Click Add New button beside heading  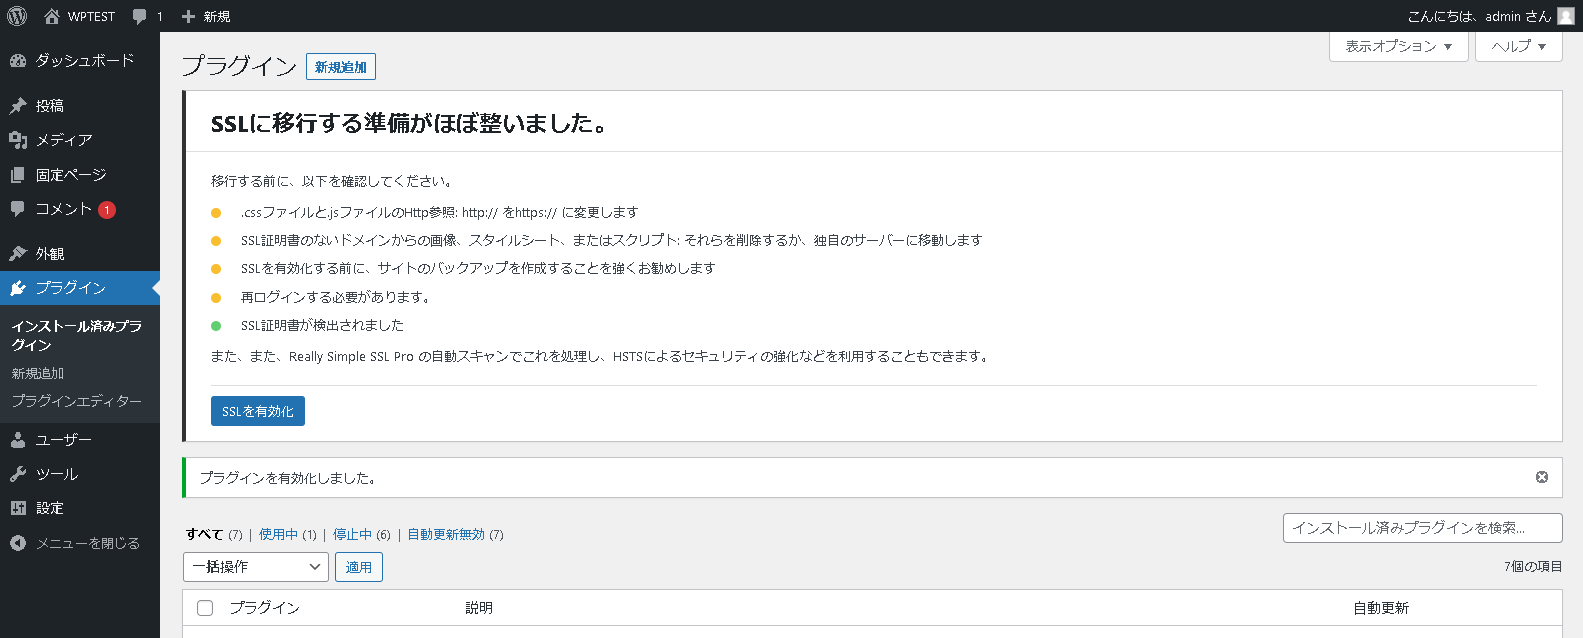341,67
